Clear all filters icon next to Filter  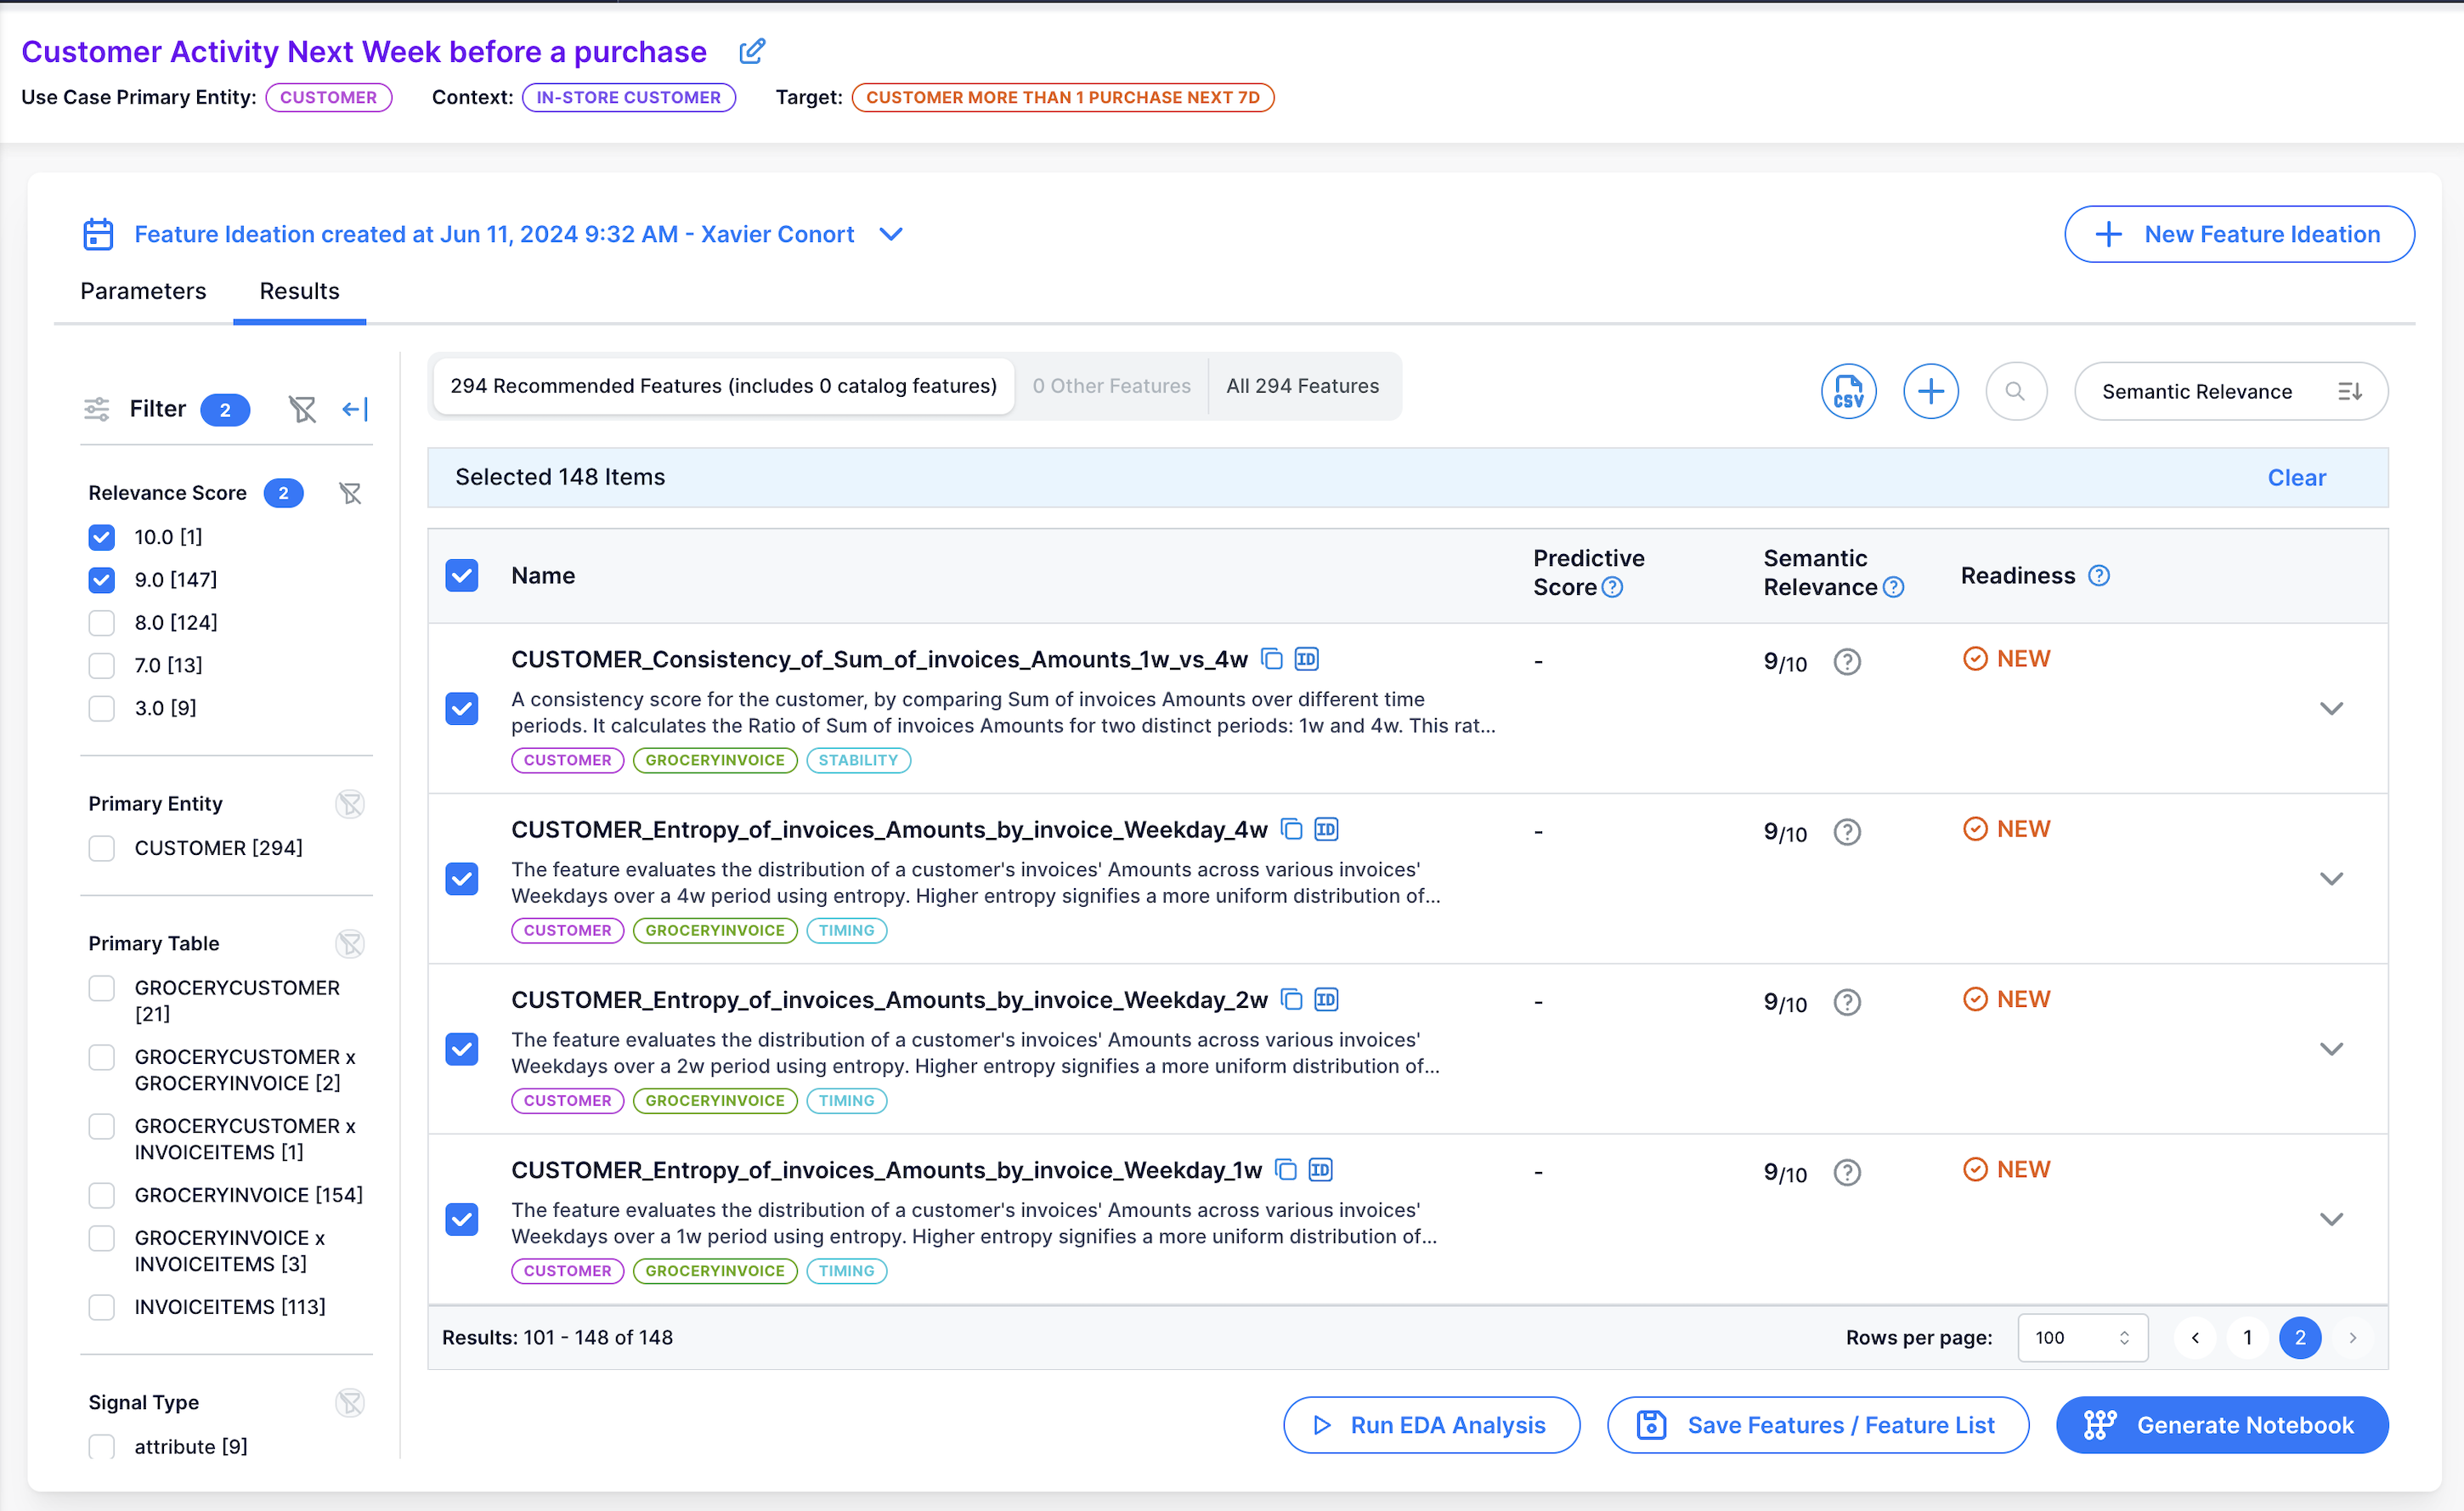(x=302, y=409)
